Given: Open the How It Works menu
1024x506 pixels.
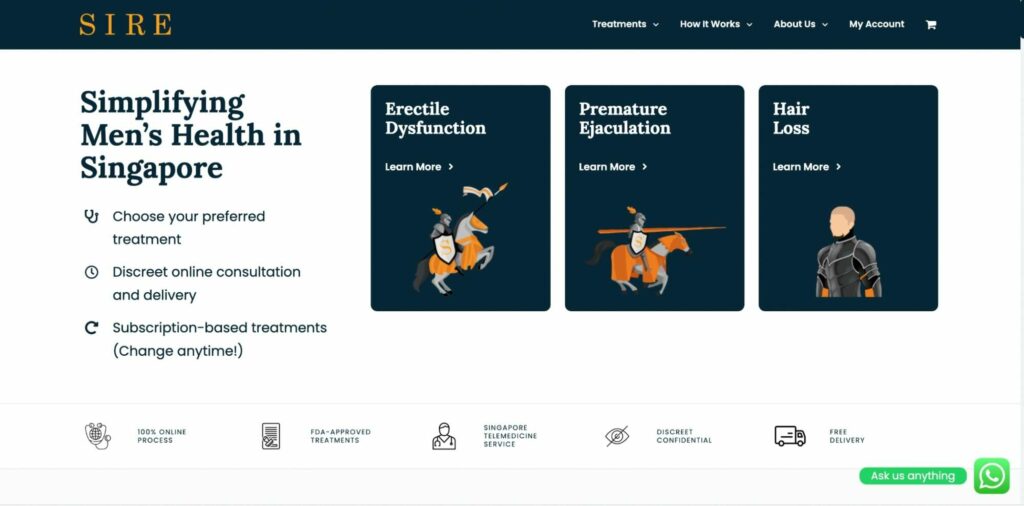Looking at the screenshot, I should point(710,24).
